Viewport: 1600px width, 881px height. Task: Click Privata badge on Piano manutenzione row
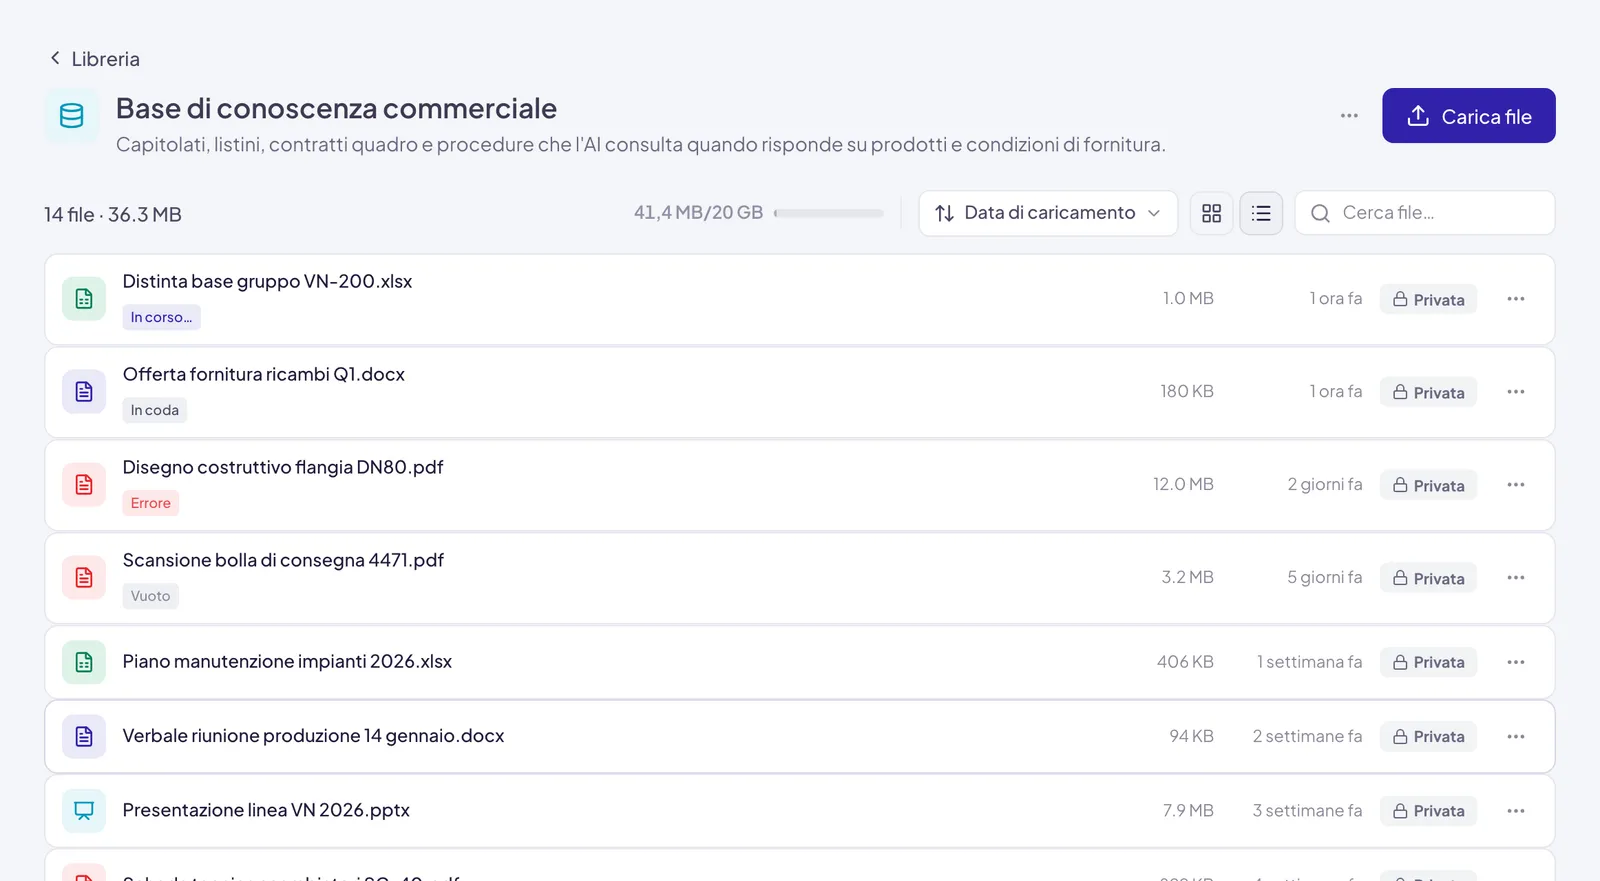click(1428, 662)
